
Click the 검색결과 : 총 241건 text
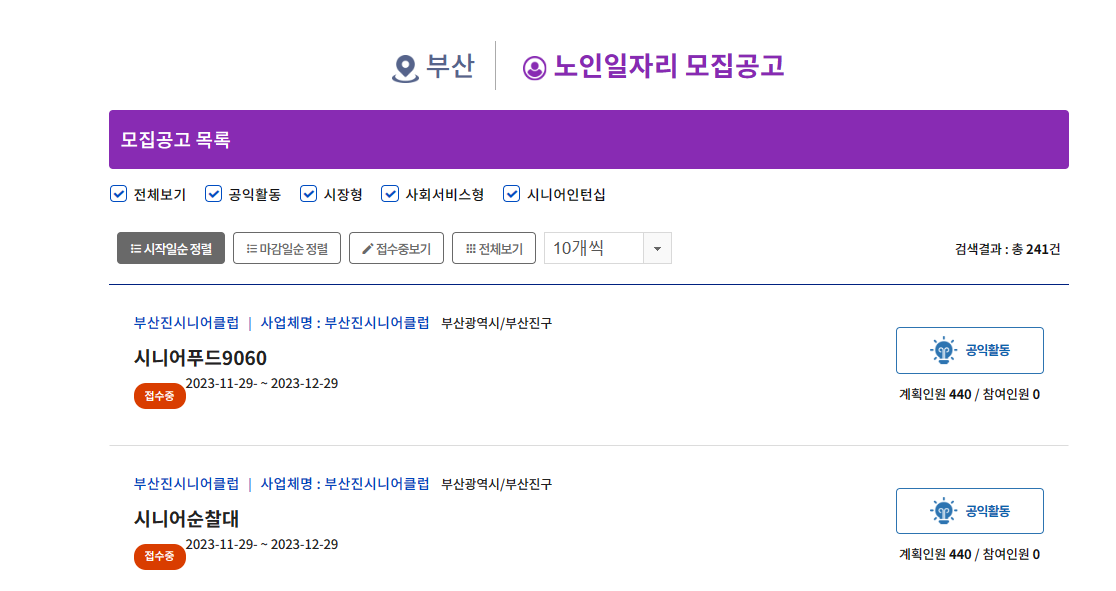point(1007,249)
